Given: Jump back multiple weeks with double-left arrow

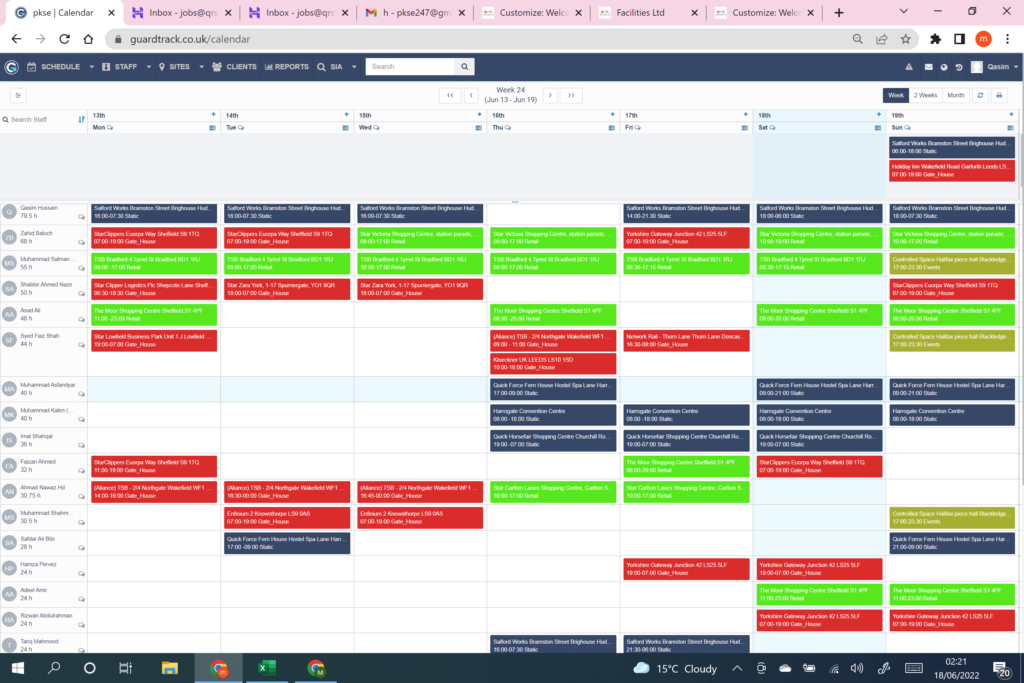Looking at the screenshot, I should (x=450, y=95).
